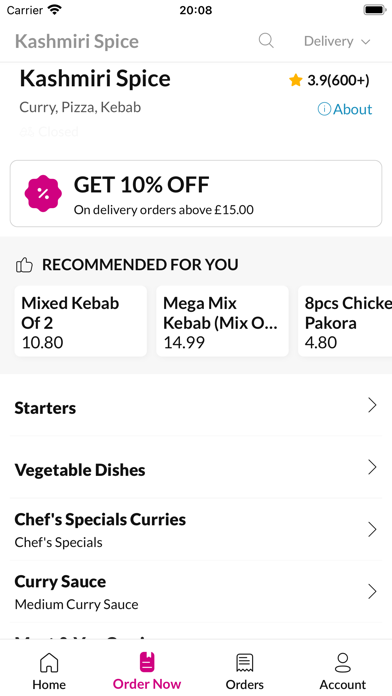Open the Delivery dropdown
The image size is (392, 696).
coord(337,41)
